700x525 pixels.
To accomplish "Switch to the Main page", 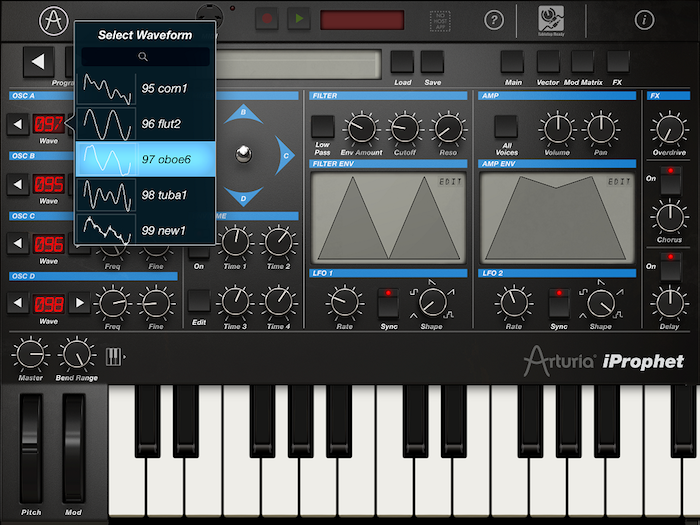I will (512, 62).
